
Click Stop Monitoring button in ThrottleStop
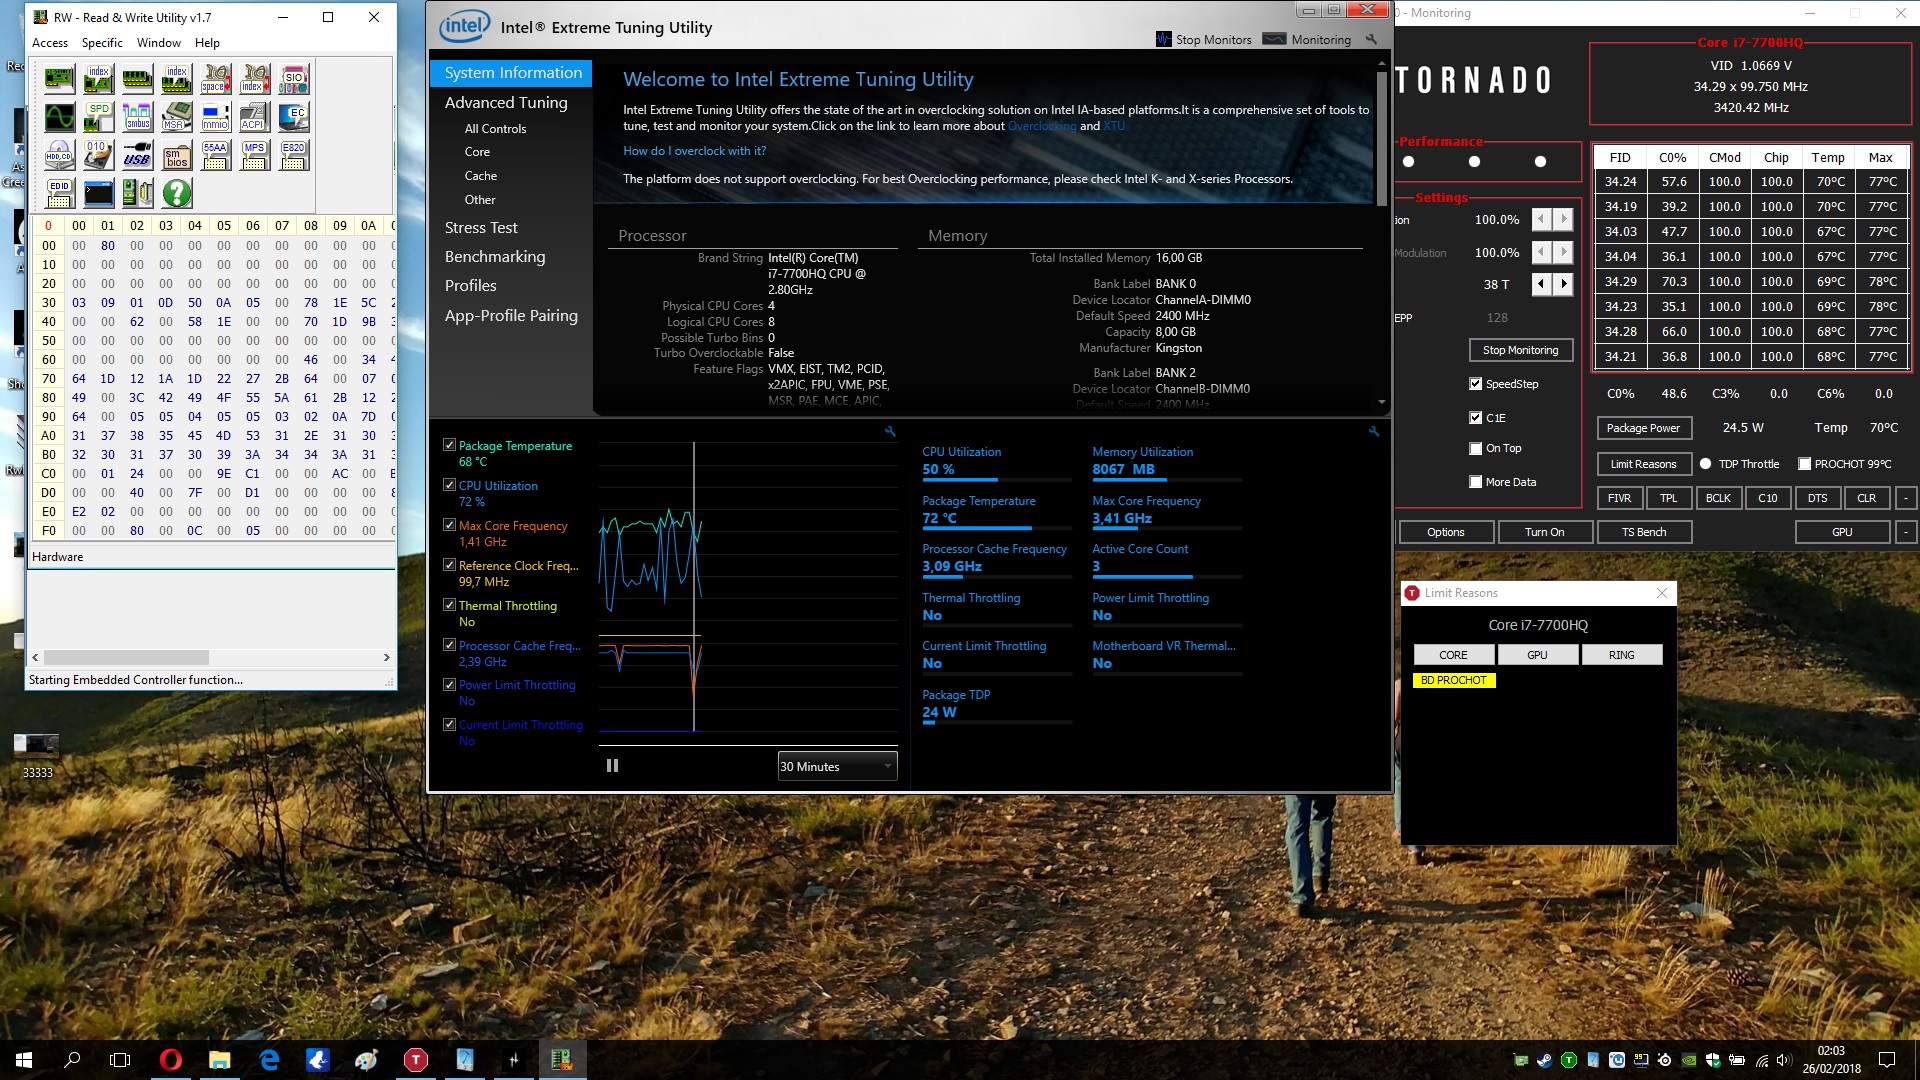click(1520, 350)
